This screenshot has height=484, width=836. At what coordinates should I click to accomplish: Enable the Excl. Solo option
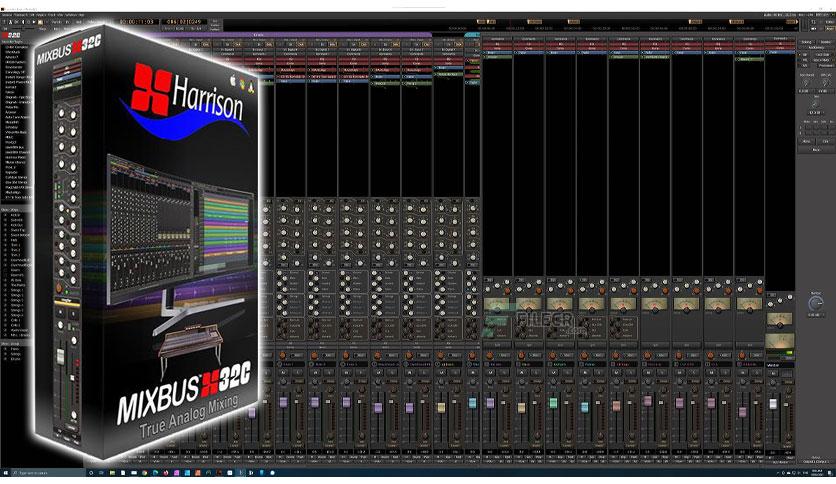coord(822,55)
